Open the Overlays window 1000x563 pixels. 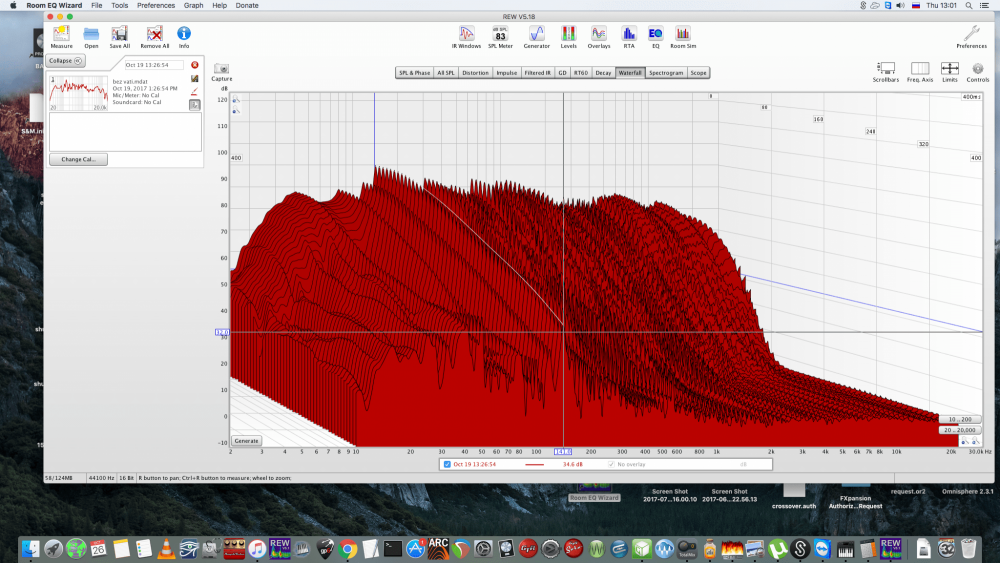598,37
